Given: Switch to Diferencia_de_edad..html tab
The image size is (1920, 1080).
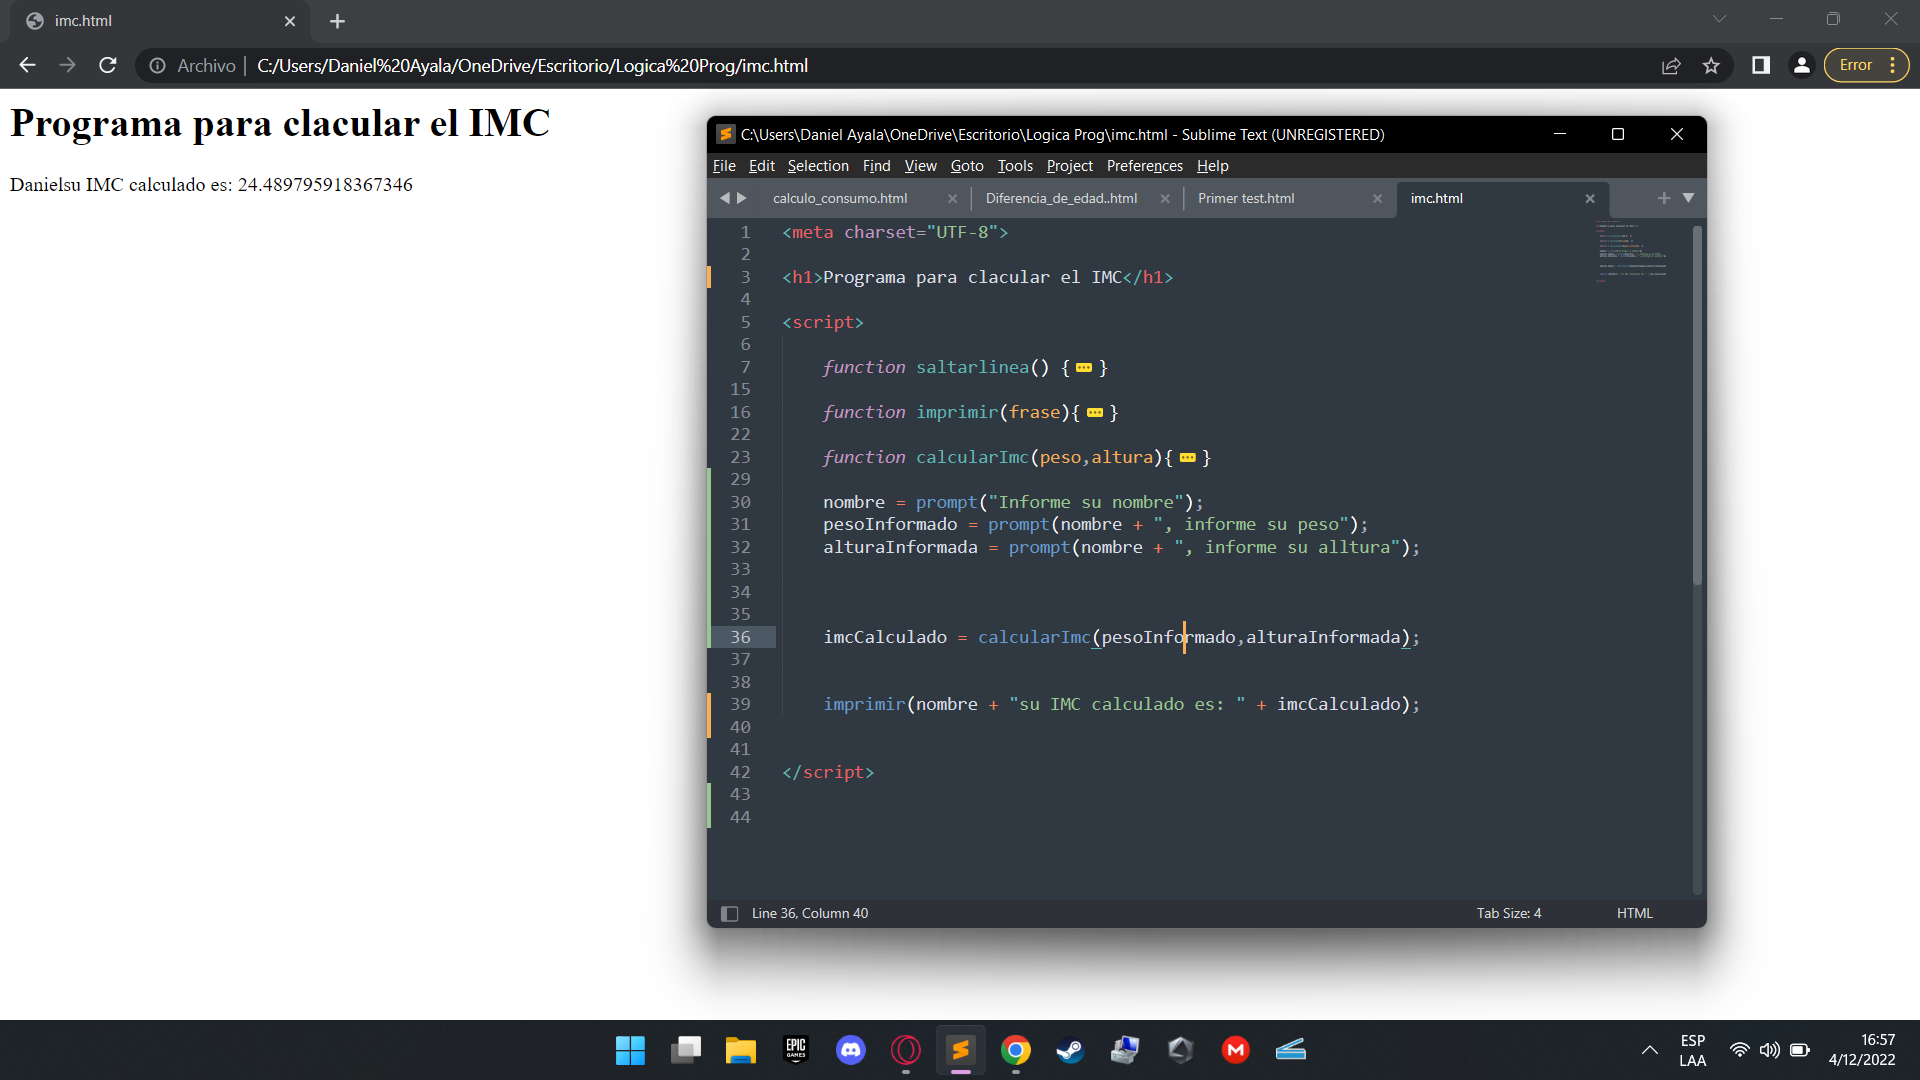Looking at the screenshot, I should (1061, 198).
